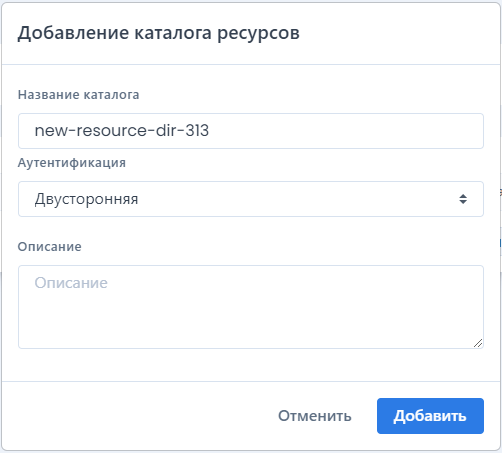Open the Двусторонняя authentication dropdown

251,199
